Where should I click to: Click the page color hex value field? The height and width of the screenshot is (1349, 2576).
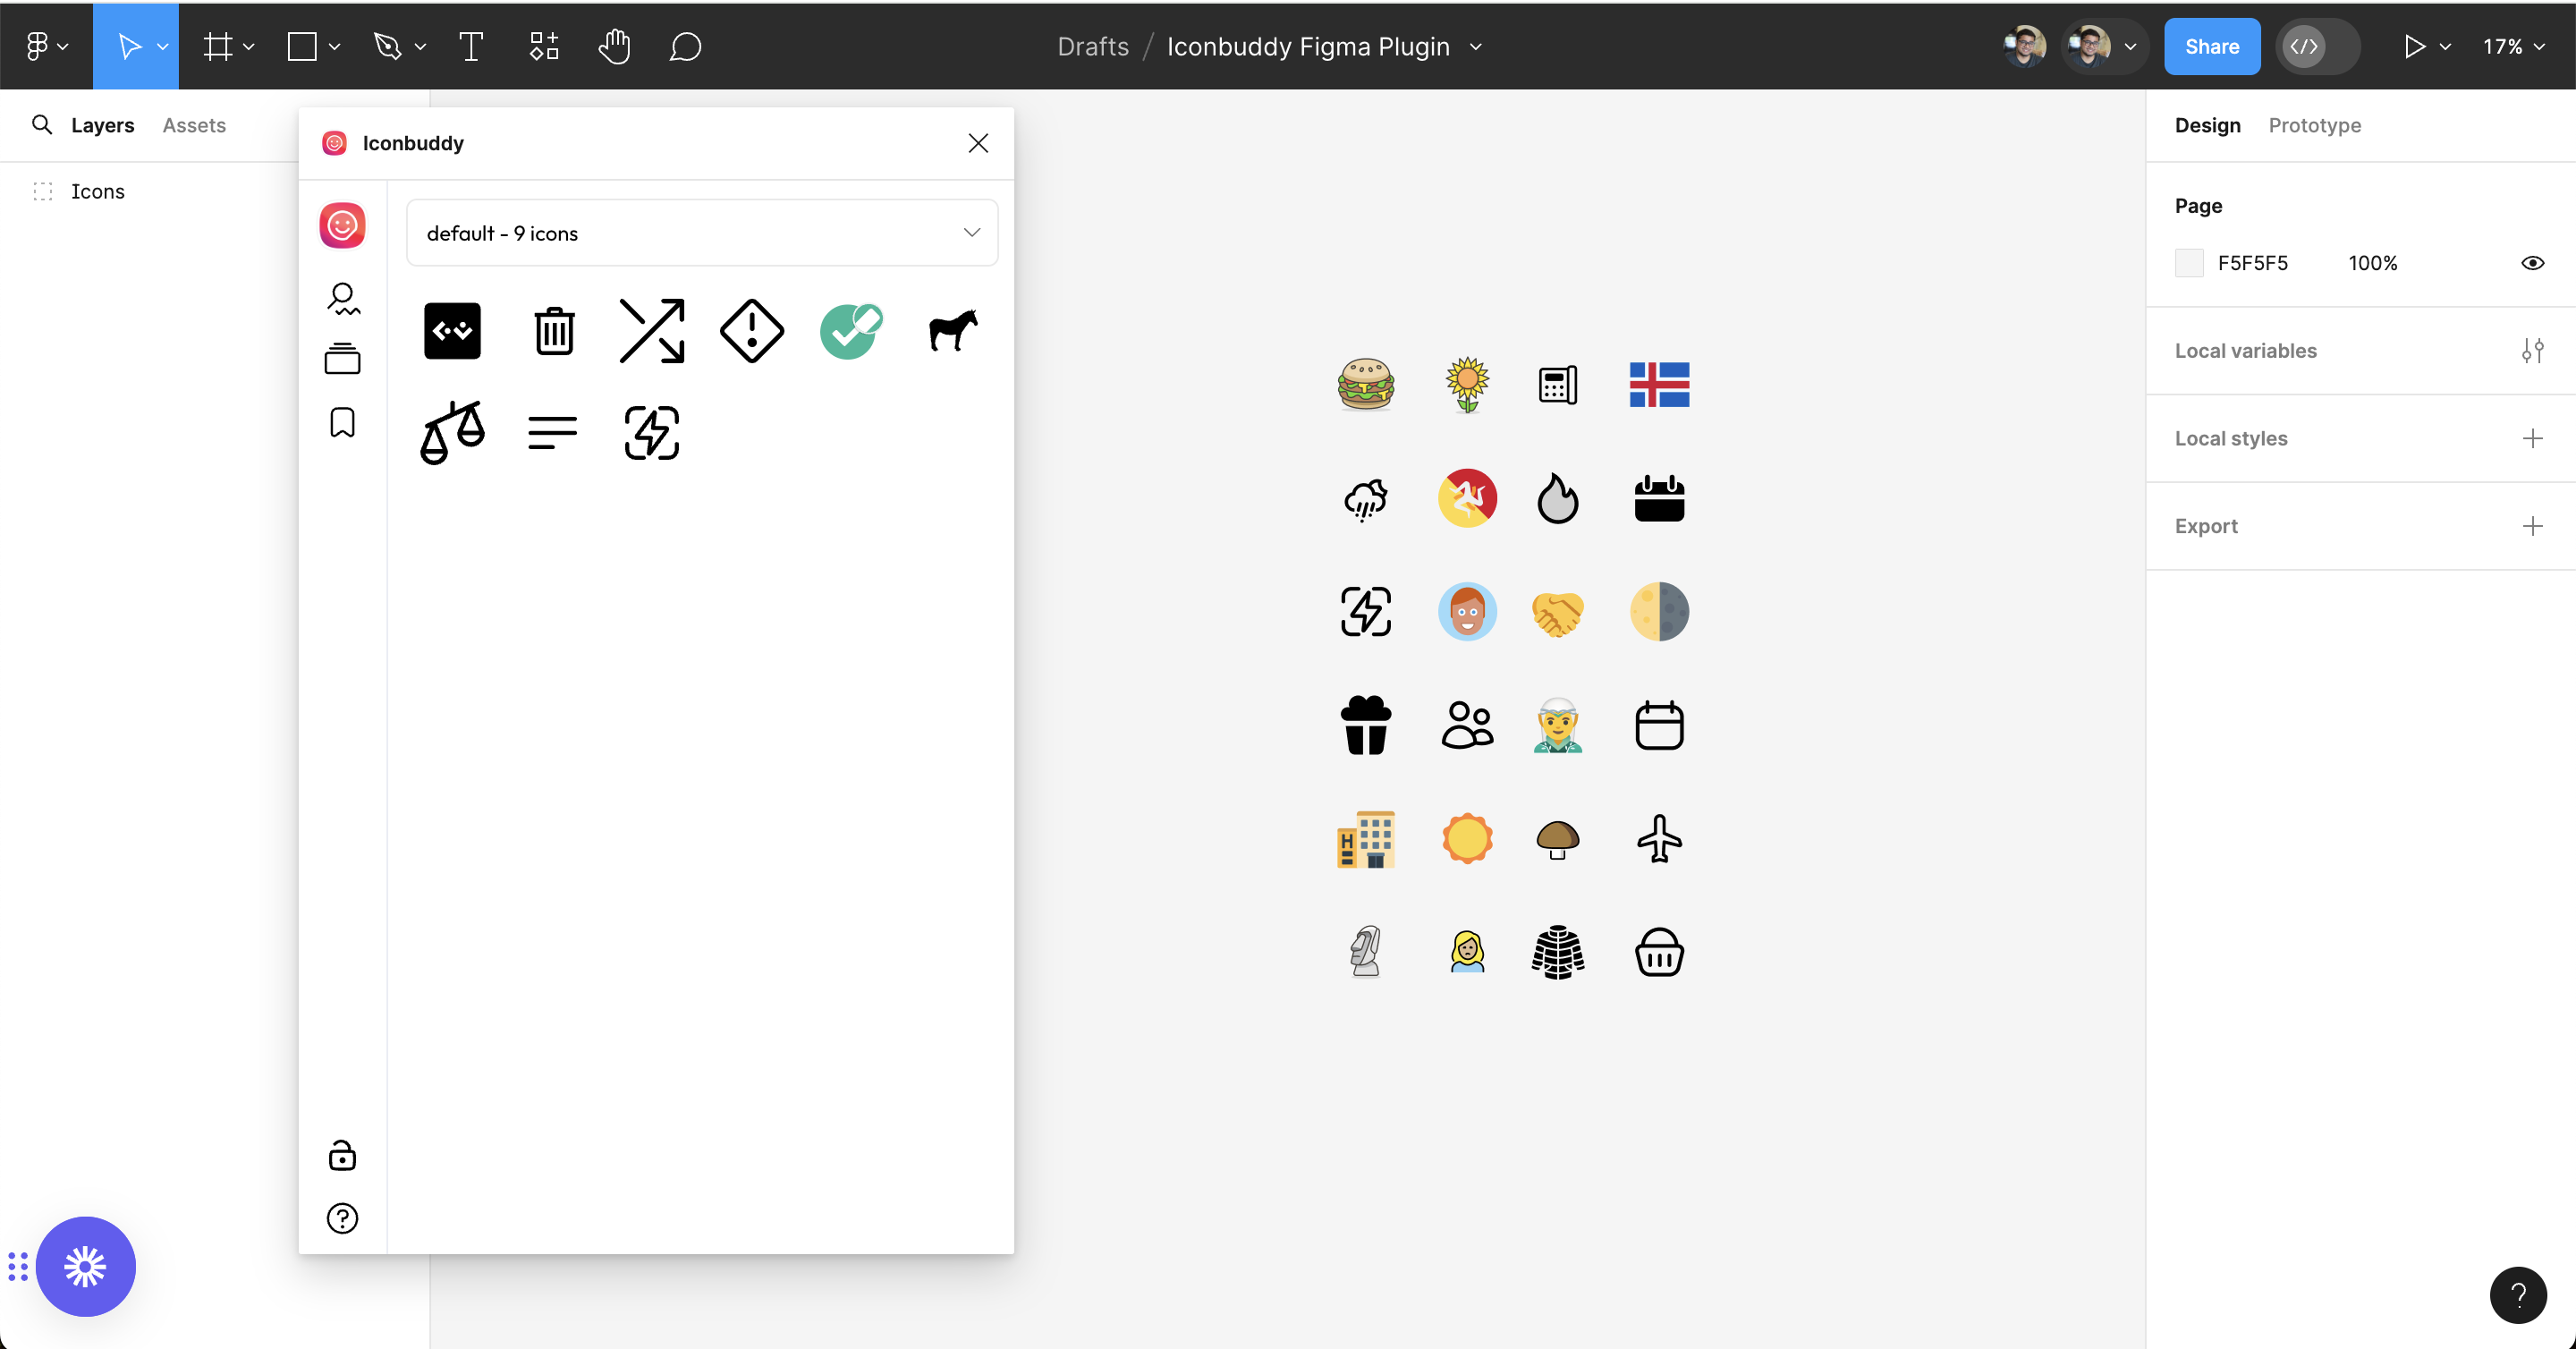pyautogui.click(x=2252, y=263)
